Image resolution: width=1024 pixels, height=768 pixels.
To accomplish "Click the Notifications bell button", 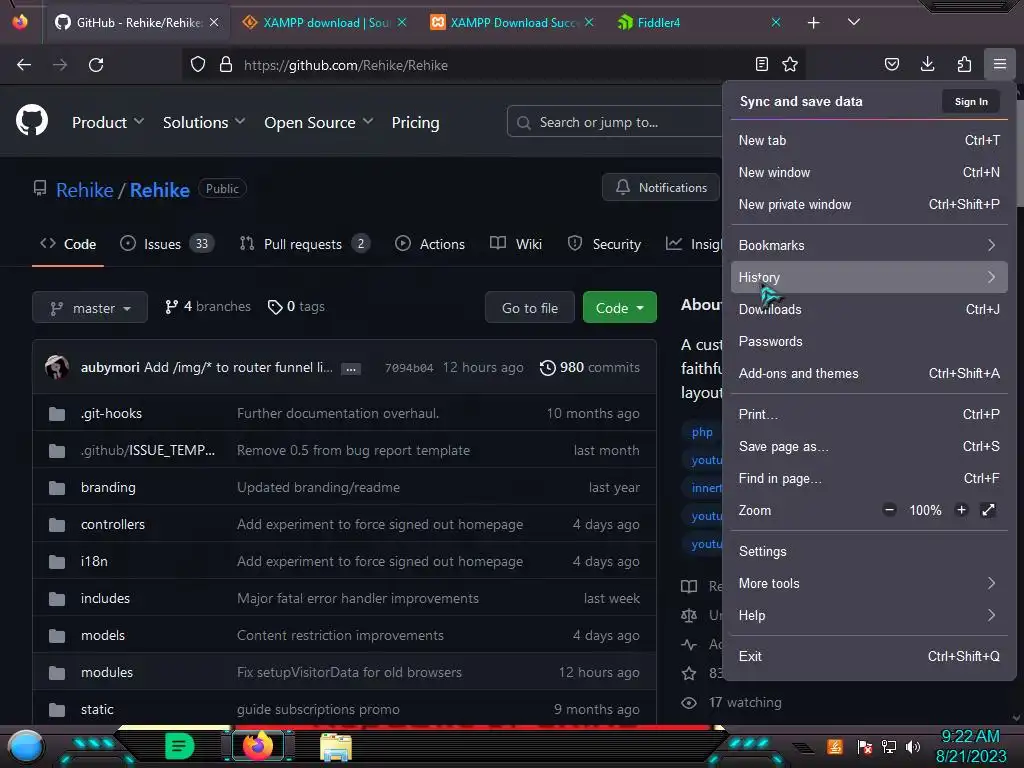I will point(661,187).
